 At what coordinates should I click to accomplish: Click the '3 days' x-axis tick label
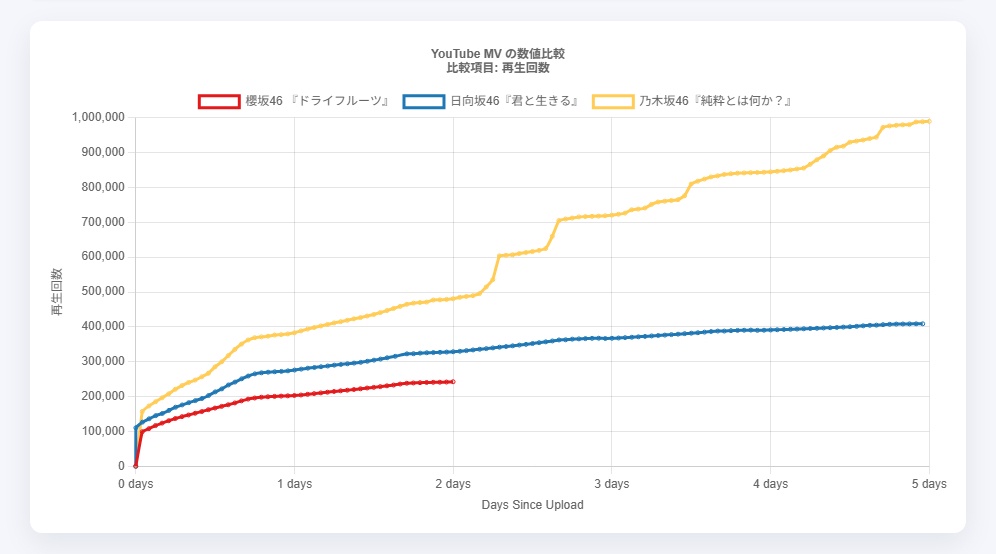pyautogui.click(x=612, y=484)
